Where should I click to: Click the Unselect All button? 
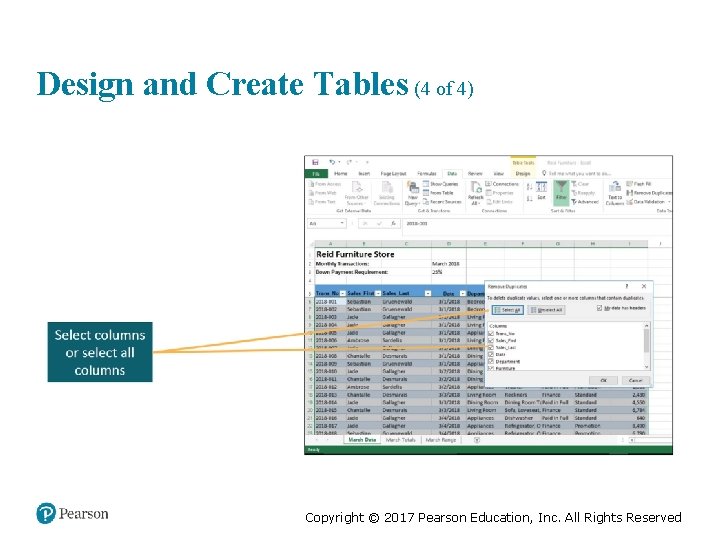point(546,310)
